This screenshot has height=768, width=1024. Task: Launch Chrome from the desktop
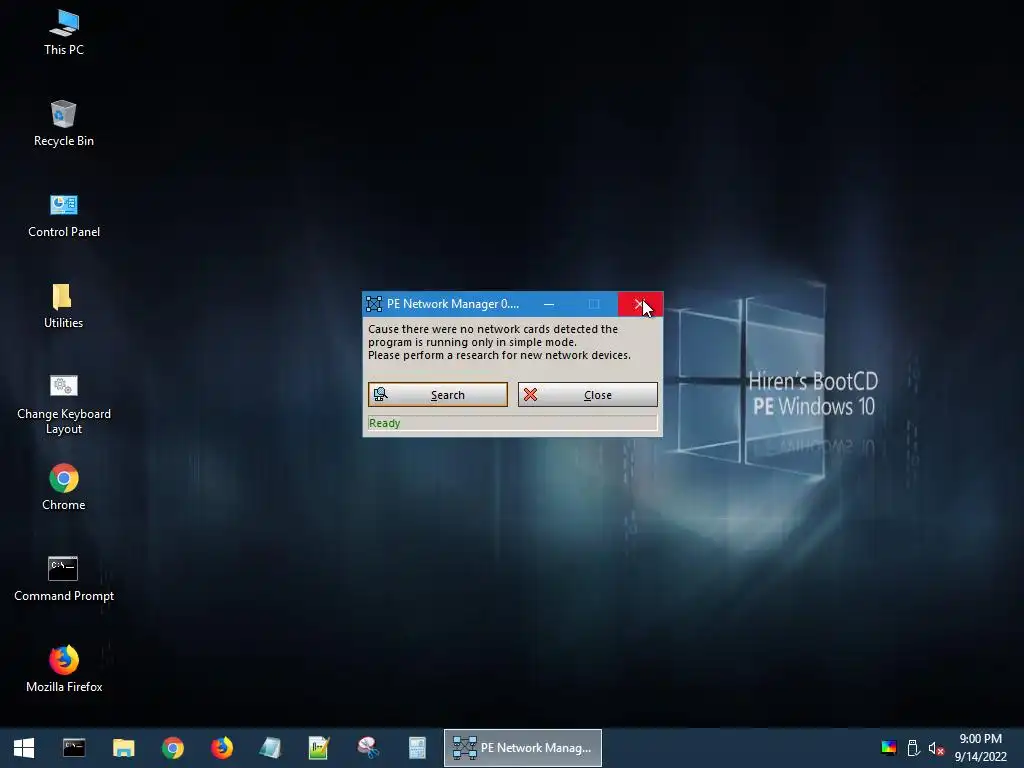(x=64, y=487)
